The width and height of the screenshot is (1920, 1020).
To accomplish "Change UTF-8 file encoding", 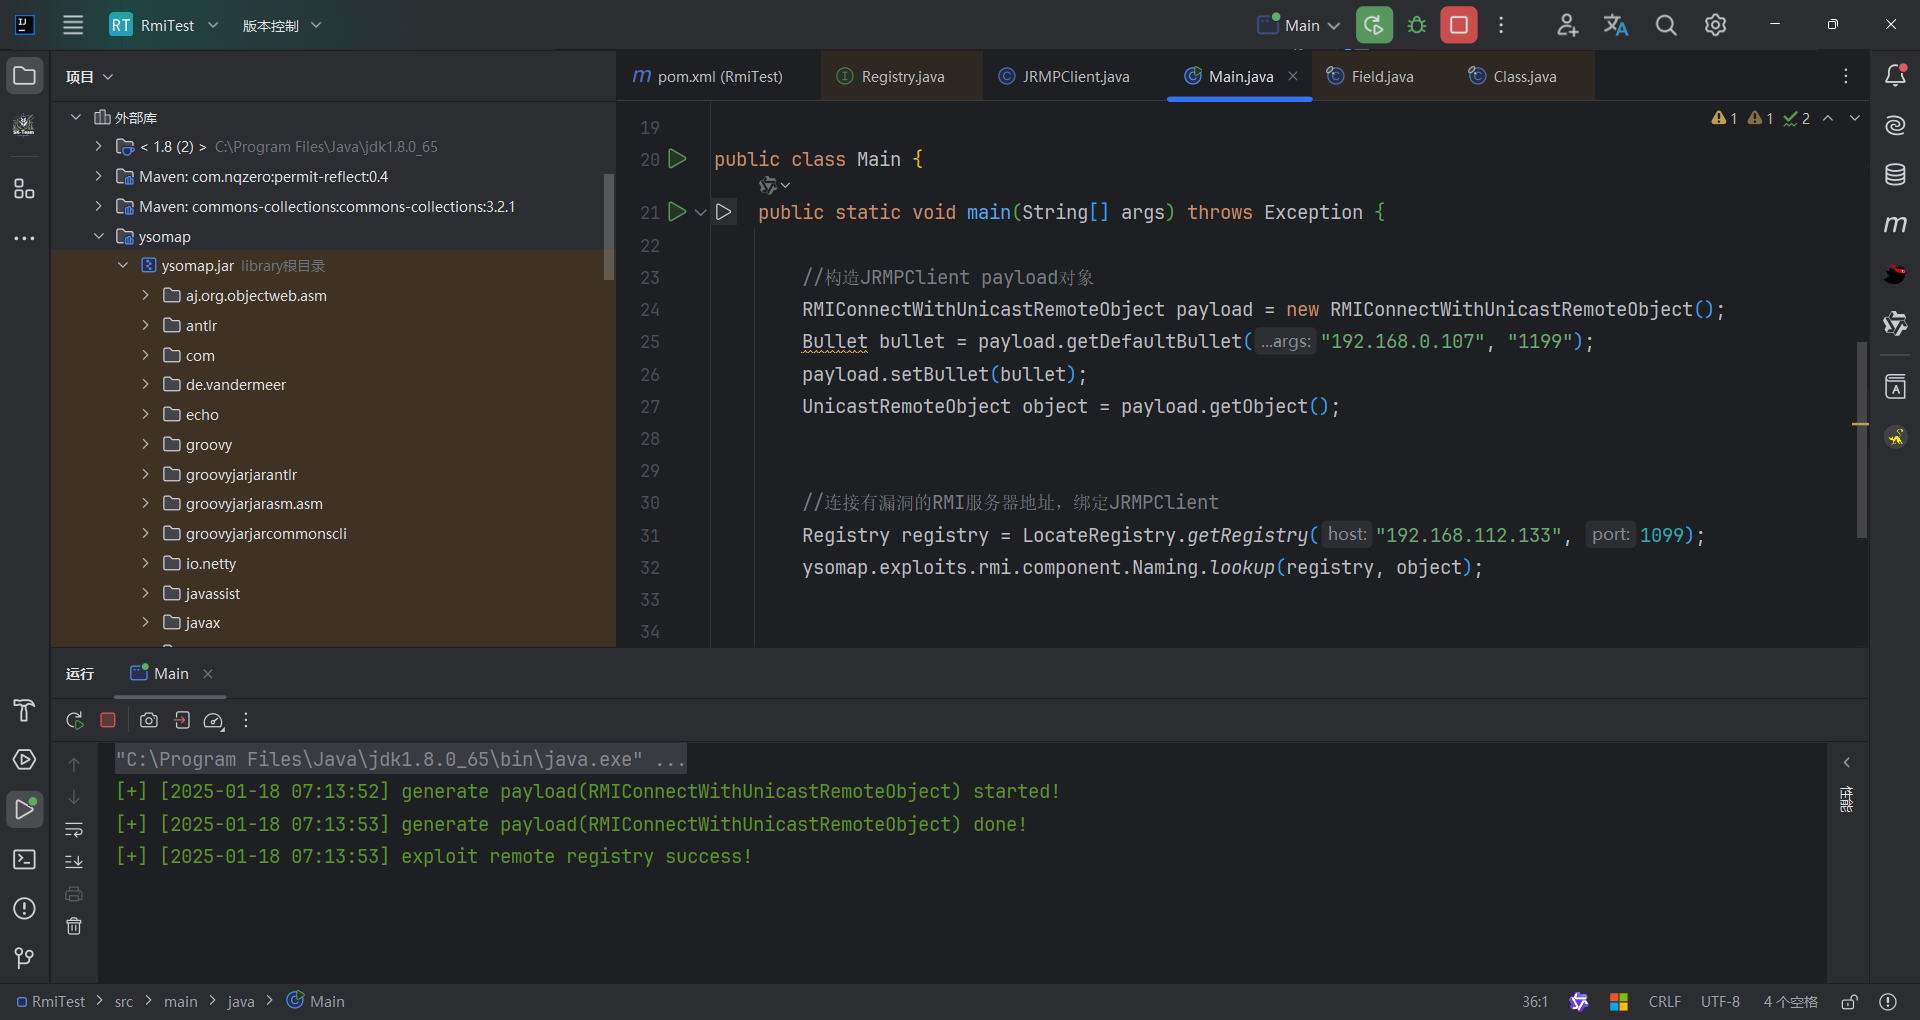I will (x=1720, y=1002).
